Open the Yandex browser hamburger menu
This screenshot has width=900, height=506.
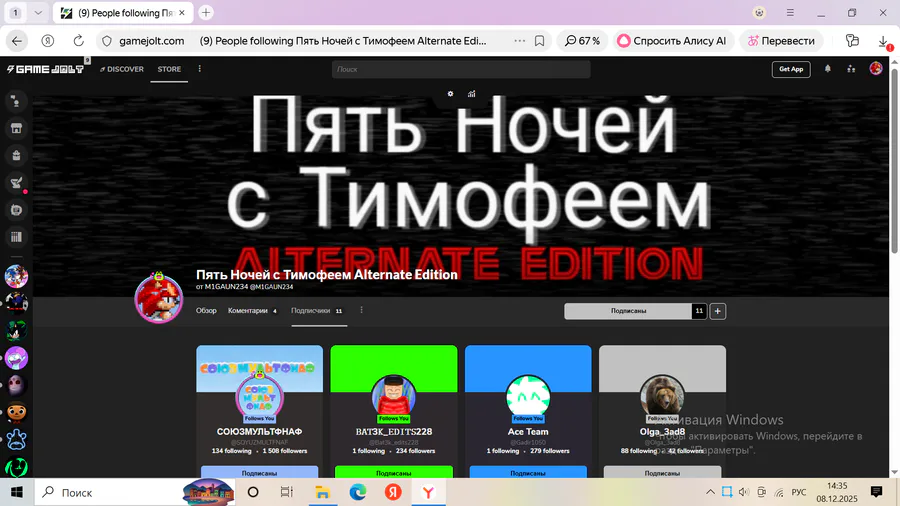[x=790, y=13]
